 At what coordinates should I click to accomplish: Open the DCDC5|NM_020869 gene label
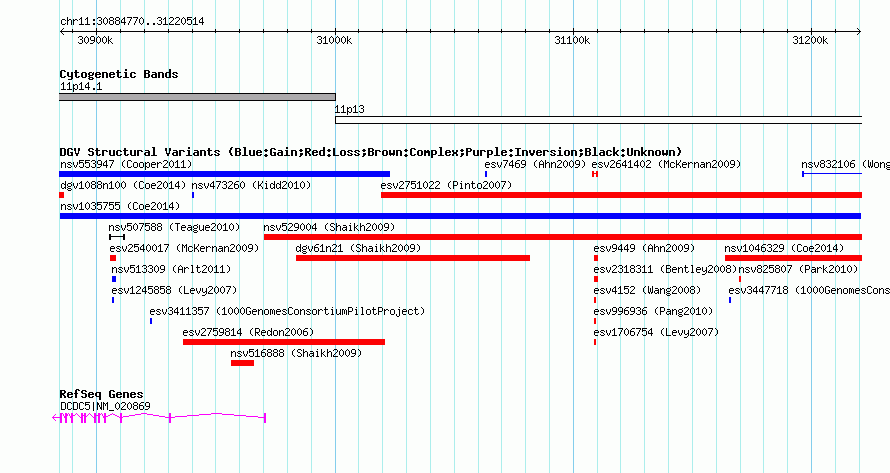point(105,406)
